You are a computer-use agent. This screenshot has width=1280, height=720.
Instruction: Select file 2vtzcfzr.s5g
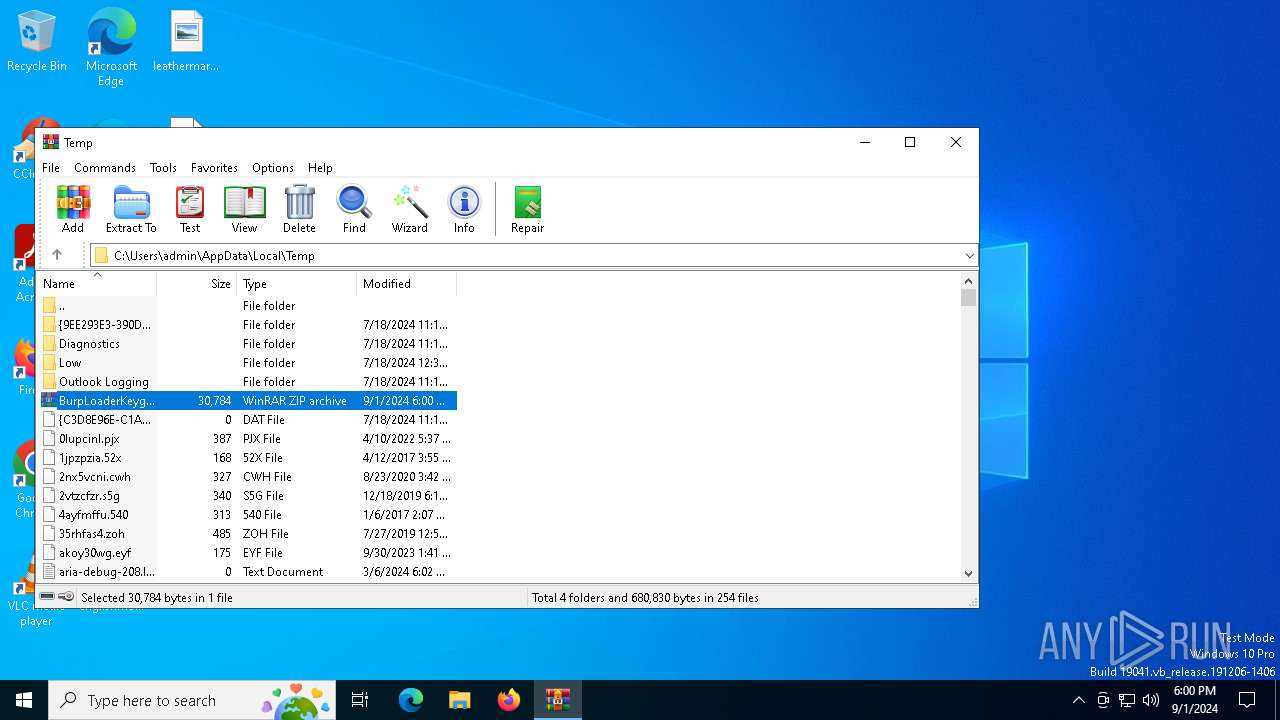(x=248, y=496)
